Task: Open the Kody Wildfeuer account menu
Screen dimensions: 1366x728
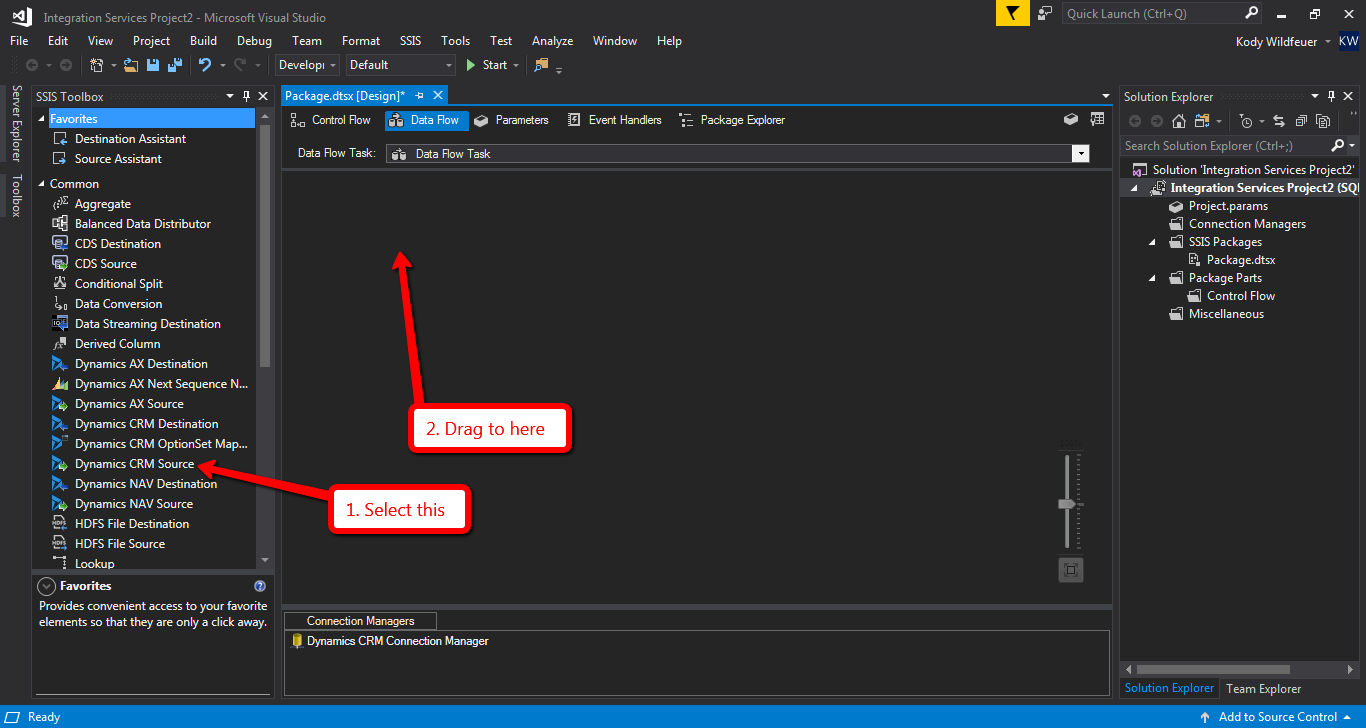Action: [1283, 41]
